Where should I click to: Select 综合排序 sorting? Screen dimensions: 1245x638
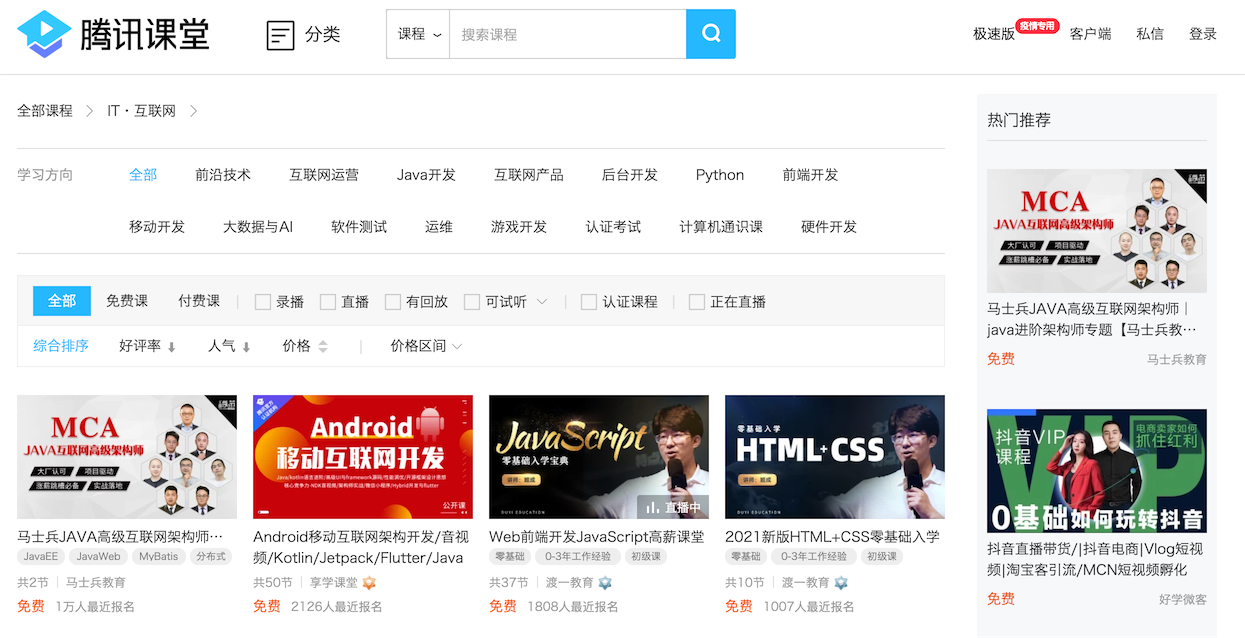[x=61, y=346]
